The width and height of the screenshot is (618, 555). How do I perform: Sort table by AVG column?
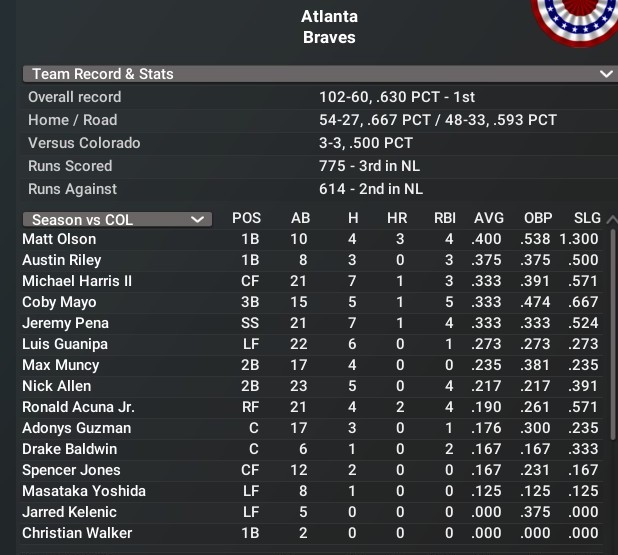pyautogui.click(x=489, y=219)
